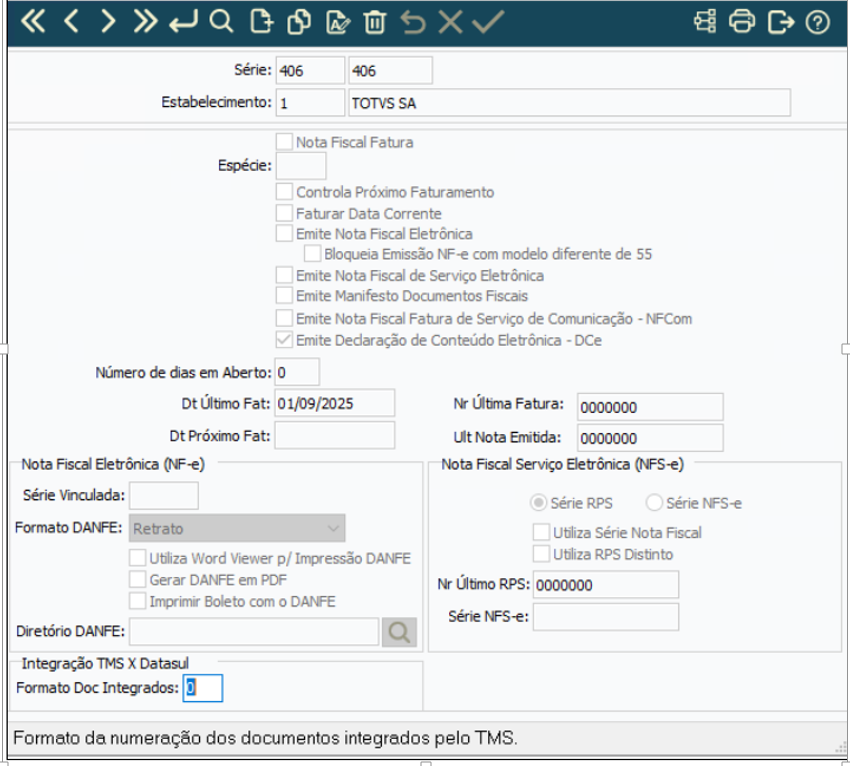Expand the Formato DANFE dropdown
Screen dimensions: 850x766
(x=237, y=528)
